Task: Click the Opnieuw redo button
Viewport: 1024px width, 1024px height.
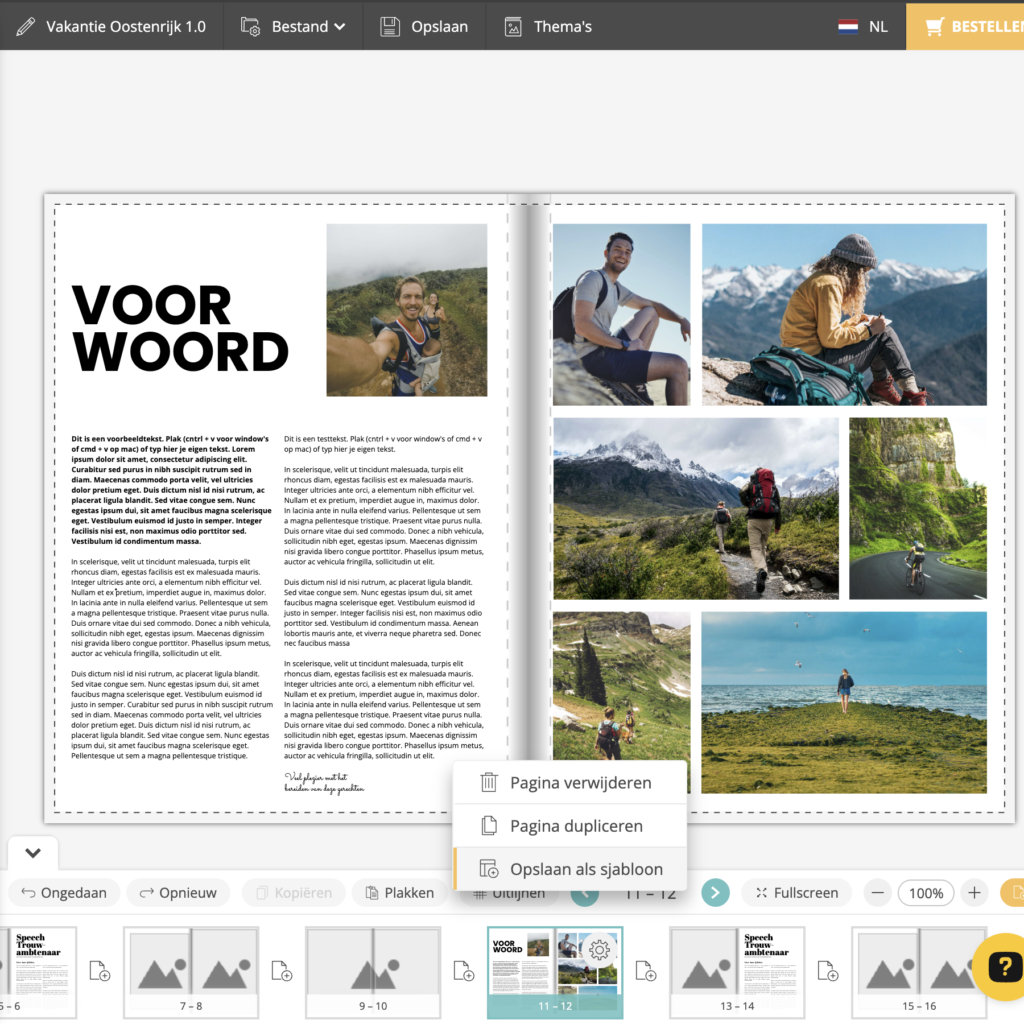Action: 178,893
